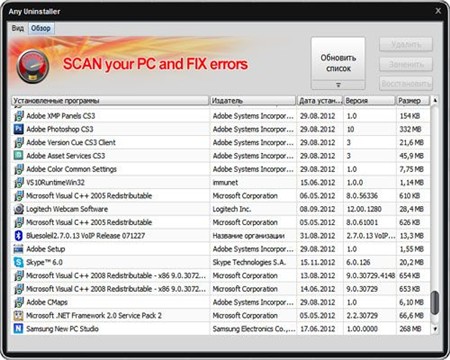Click the red scan gauge icon in banner

[x=33, y=66]
